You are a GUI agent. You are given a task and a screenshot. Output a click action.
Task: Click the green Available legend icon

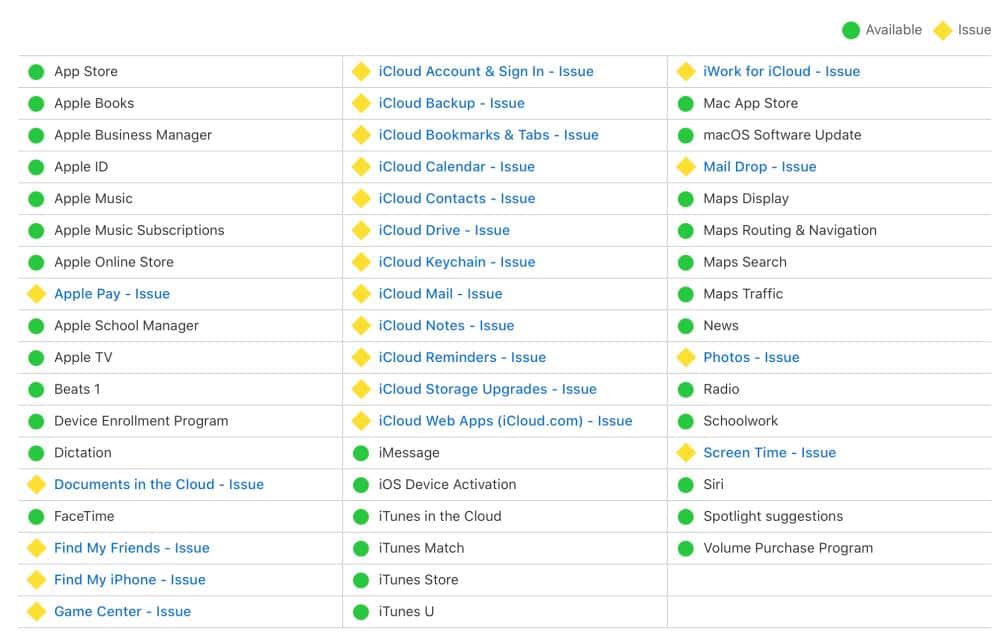point(851,30)
